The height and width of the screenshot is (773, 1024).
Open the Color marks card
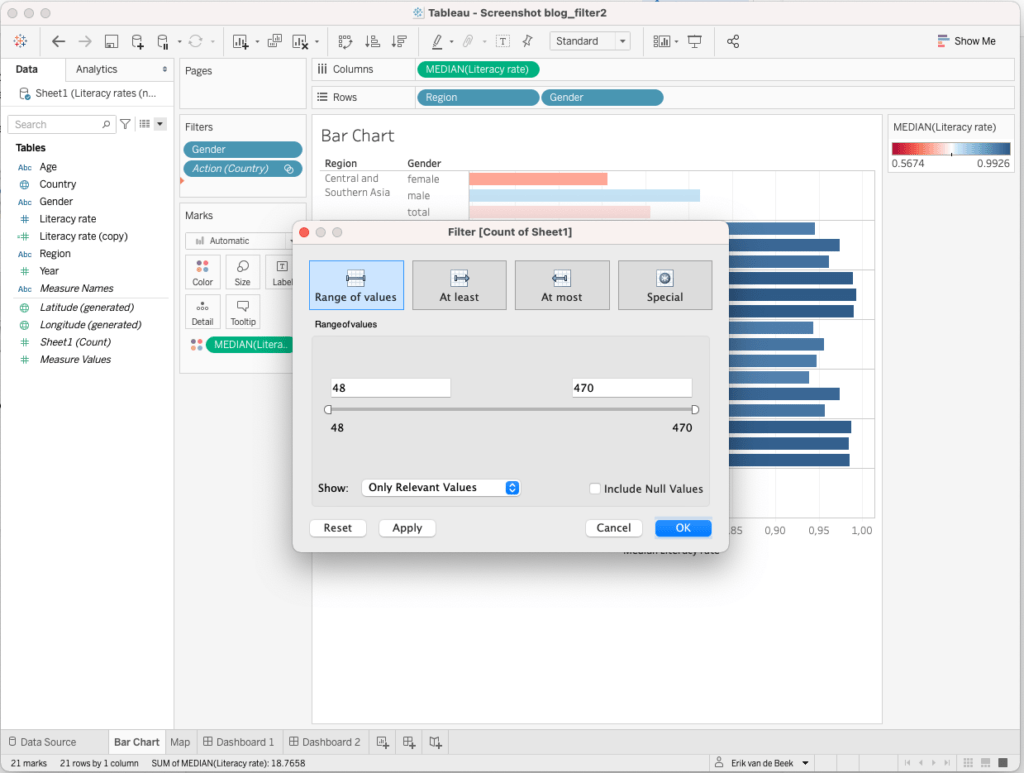[202, 272]
